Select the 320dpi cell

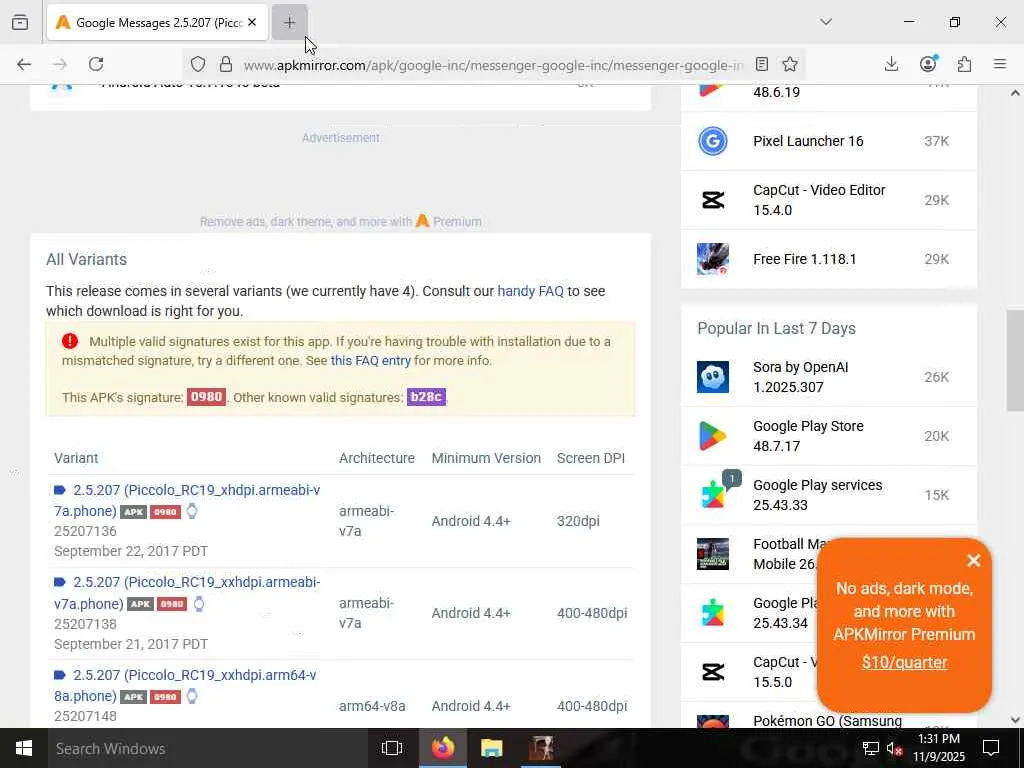coord(578,521)
